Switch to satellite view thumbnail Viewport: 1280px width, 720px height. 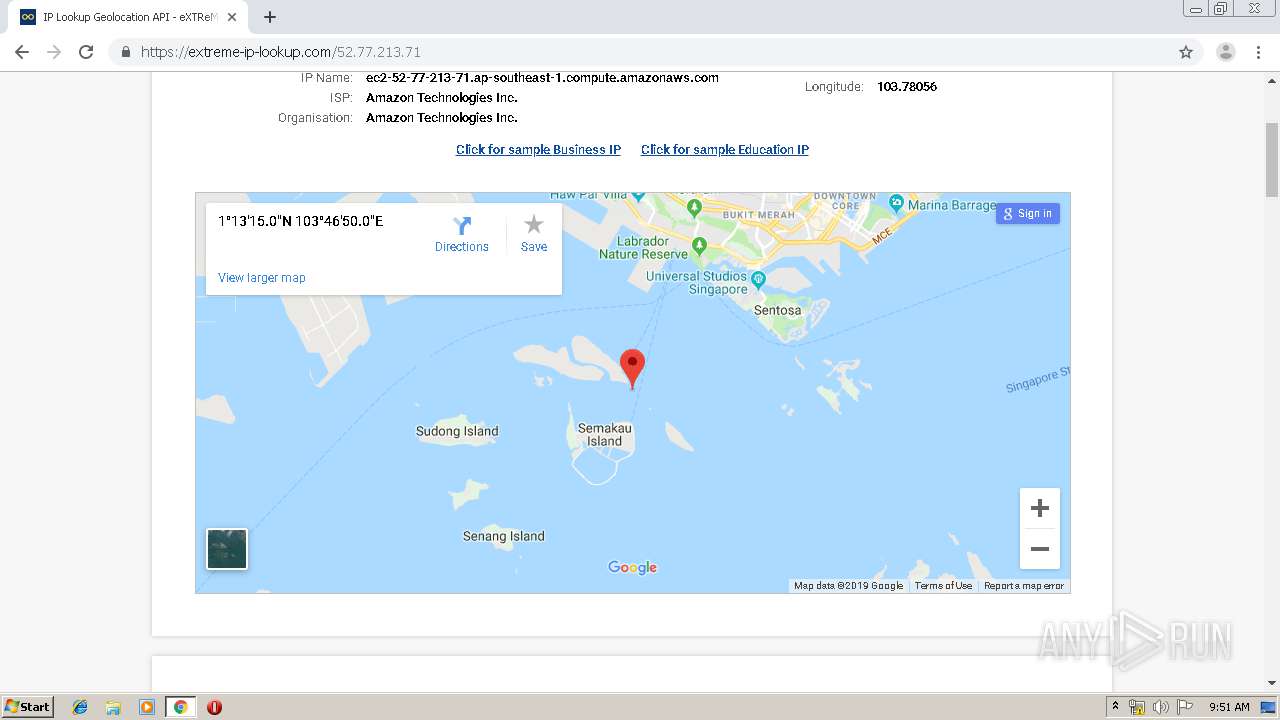227,549
